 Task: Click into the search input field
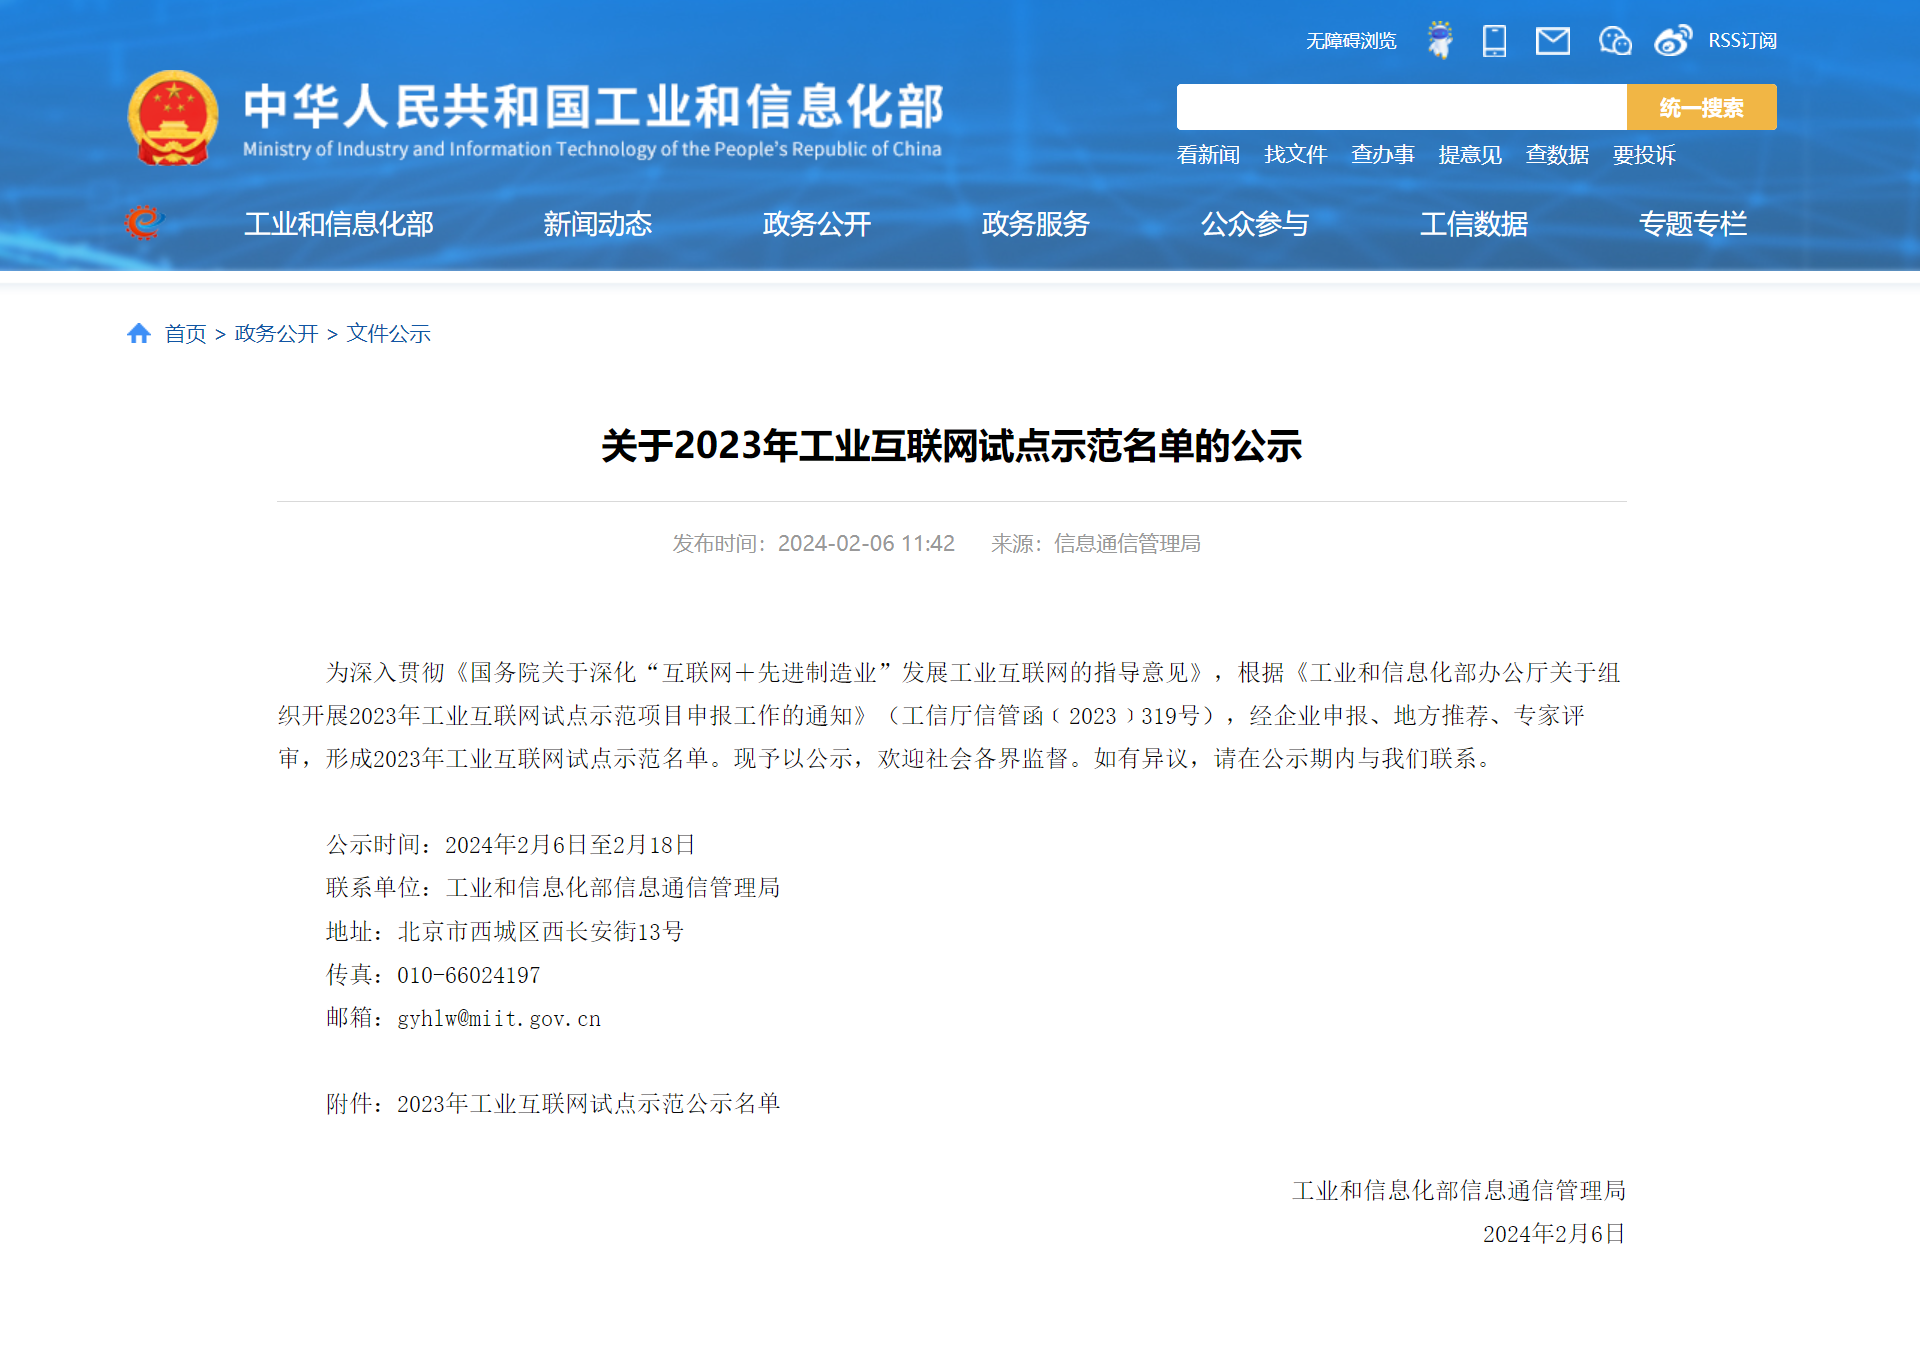pos(1400,107)
